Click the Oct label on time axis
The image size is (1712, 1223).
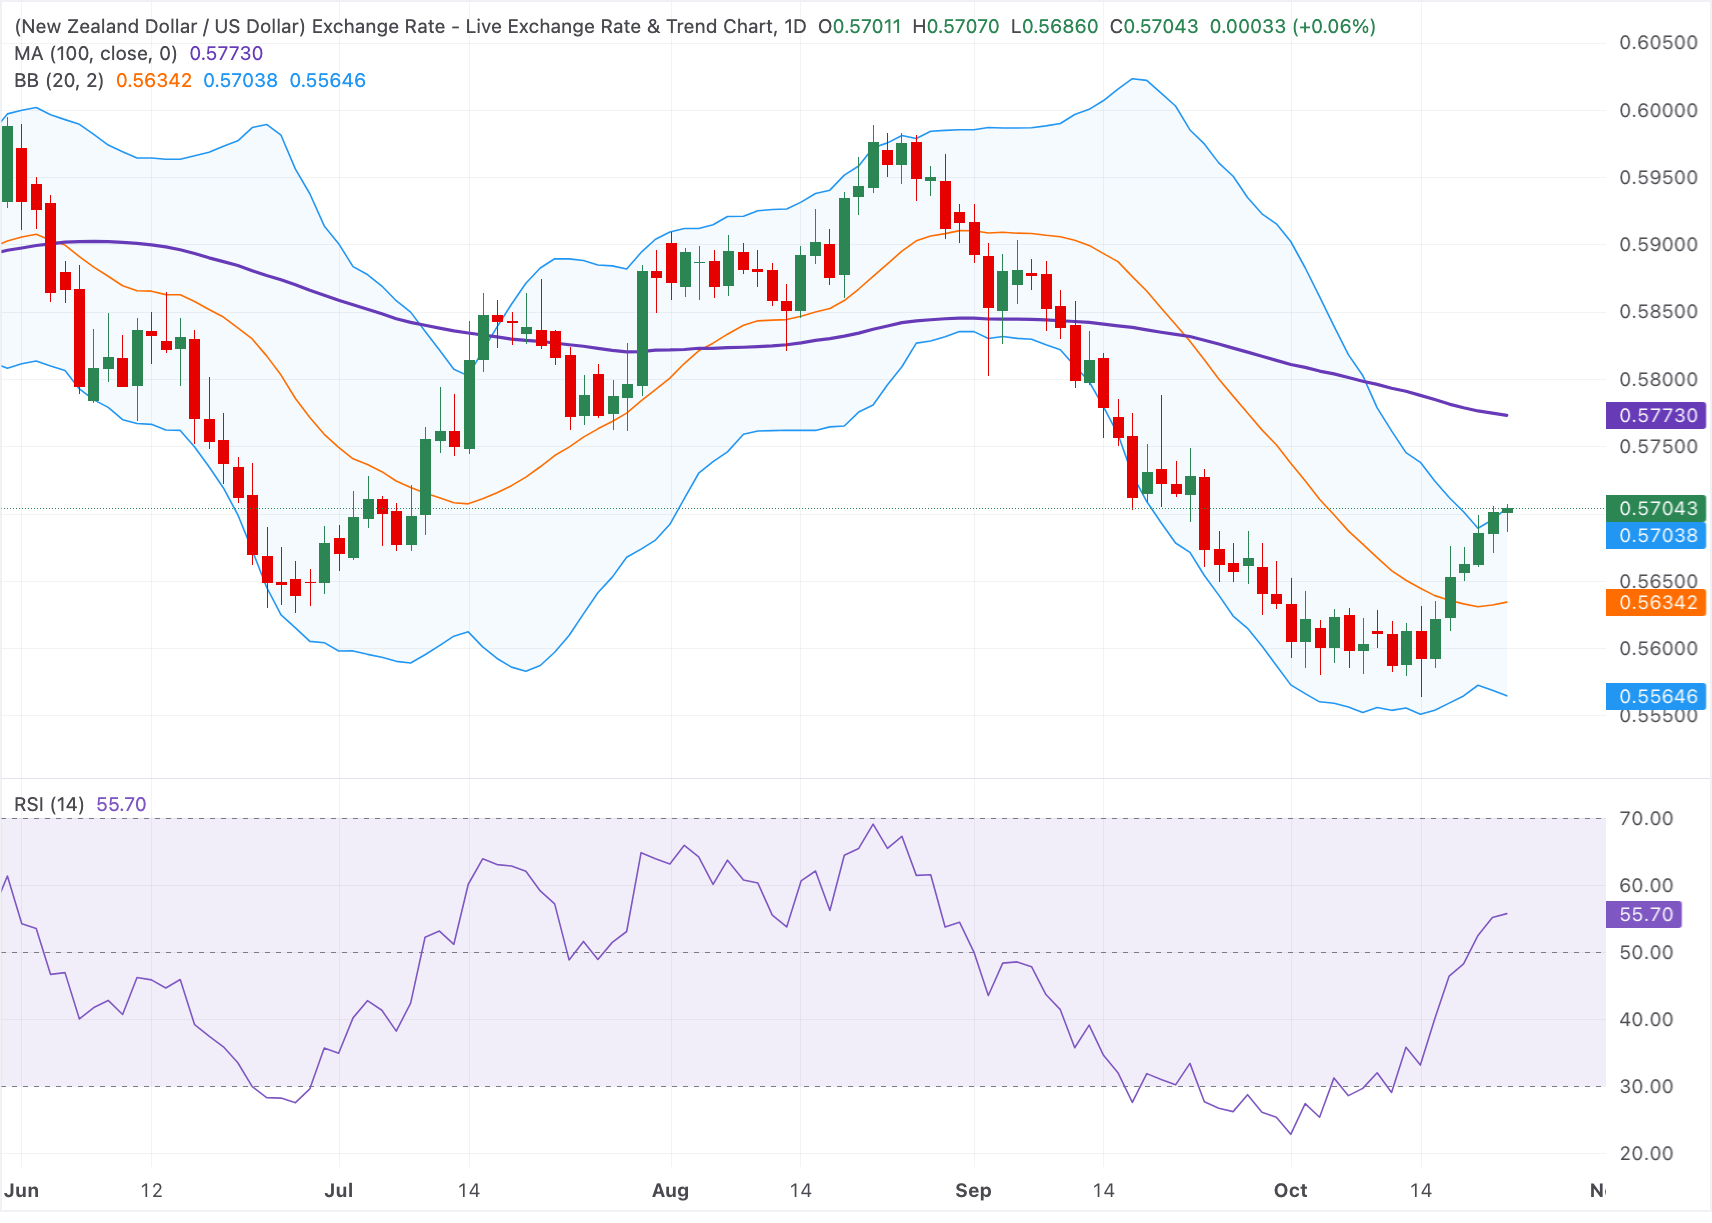[x=1290, y=1190]
